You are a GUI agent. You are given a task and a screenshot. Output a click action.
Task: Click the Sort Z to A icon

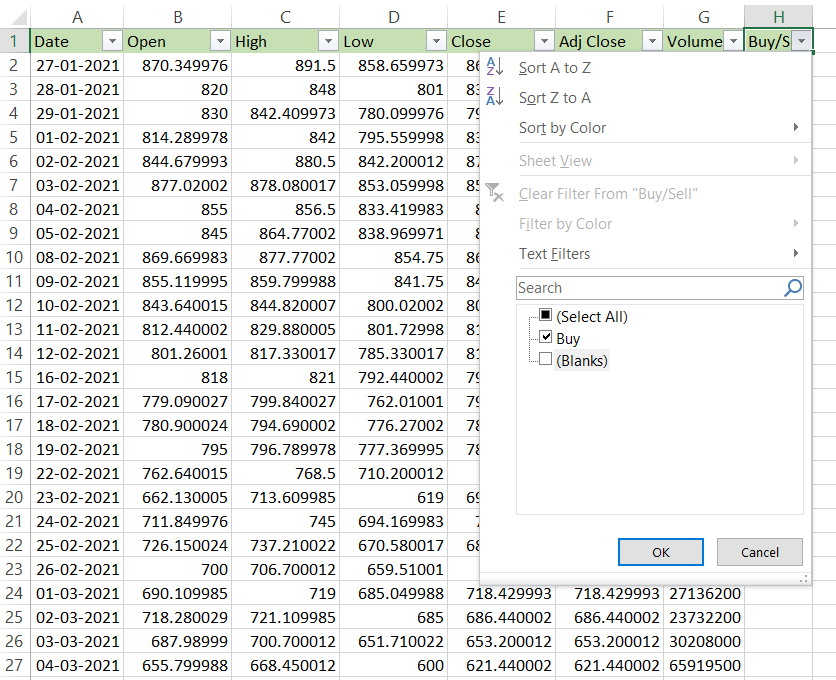[494, 98]
